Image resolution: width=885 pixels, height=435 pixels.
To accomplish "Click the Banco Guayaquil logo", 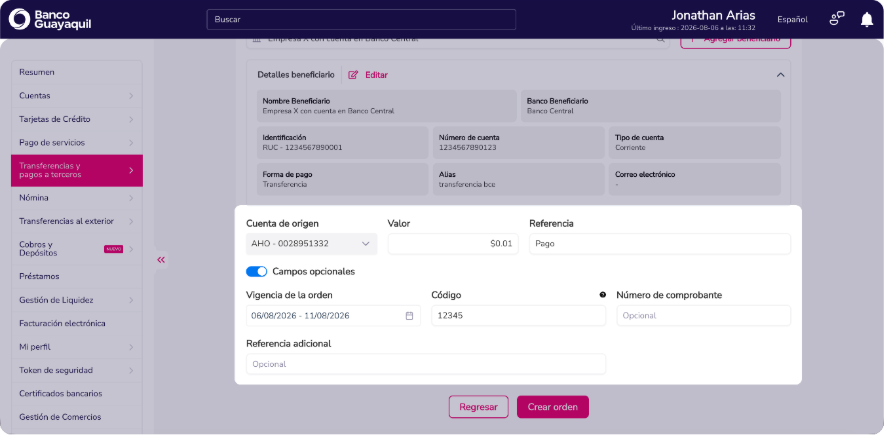I will coord(50,19).
